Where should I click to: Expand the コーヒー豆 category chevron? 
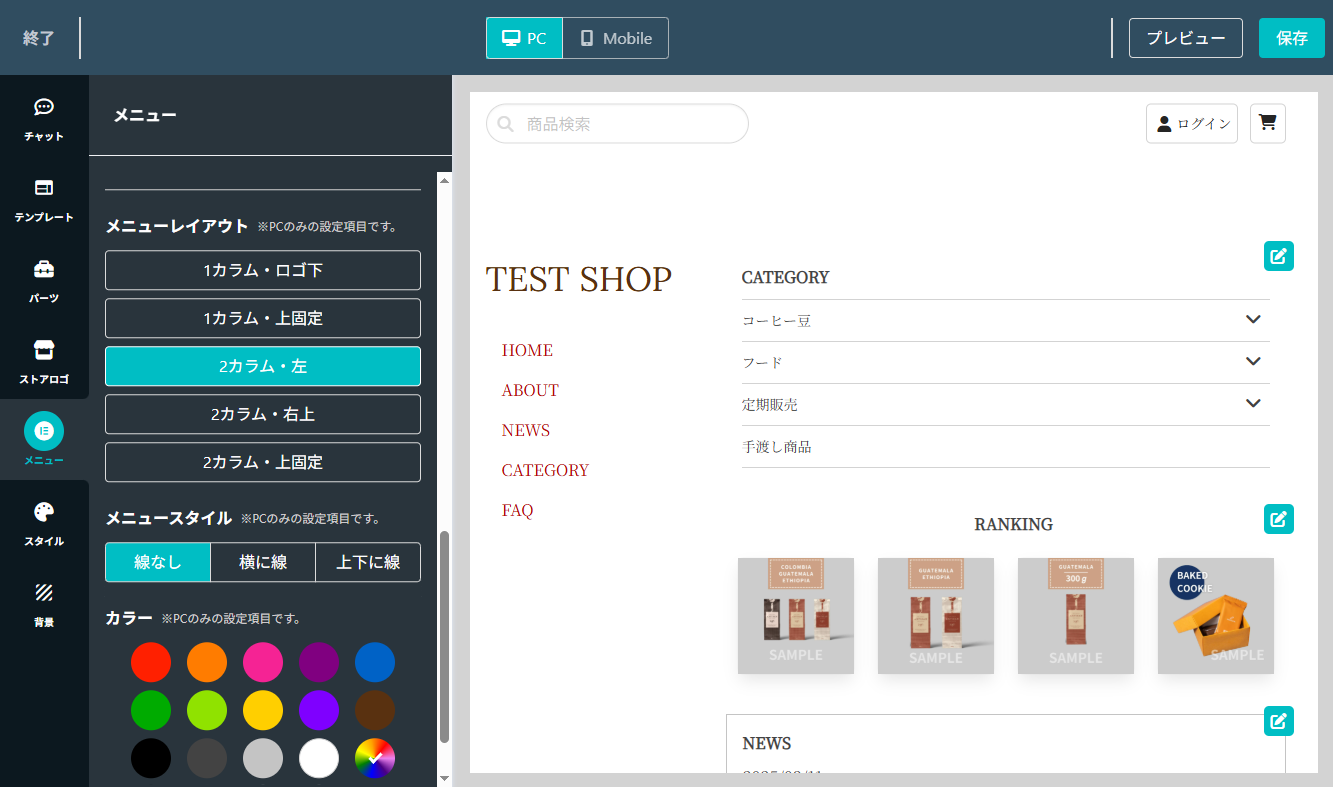click(1253, 320)
